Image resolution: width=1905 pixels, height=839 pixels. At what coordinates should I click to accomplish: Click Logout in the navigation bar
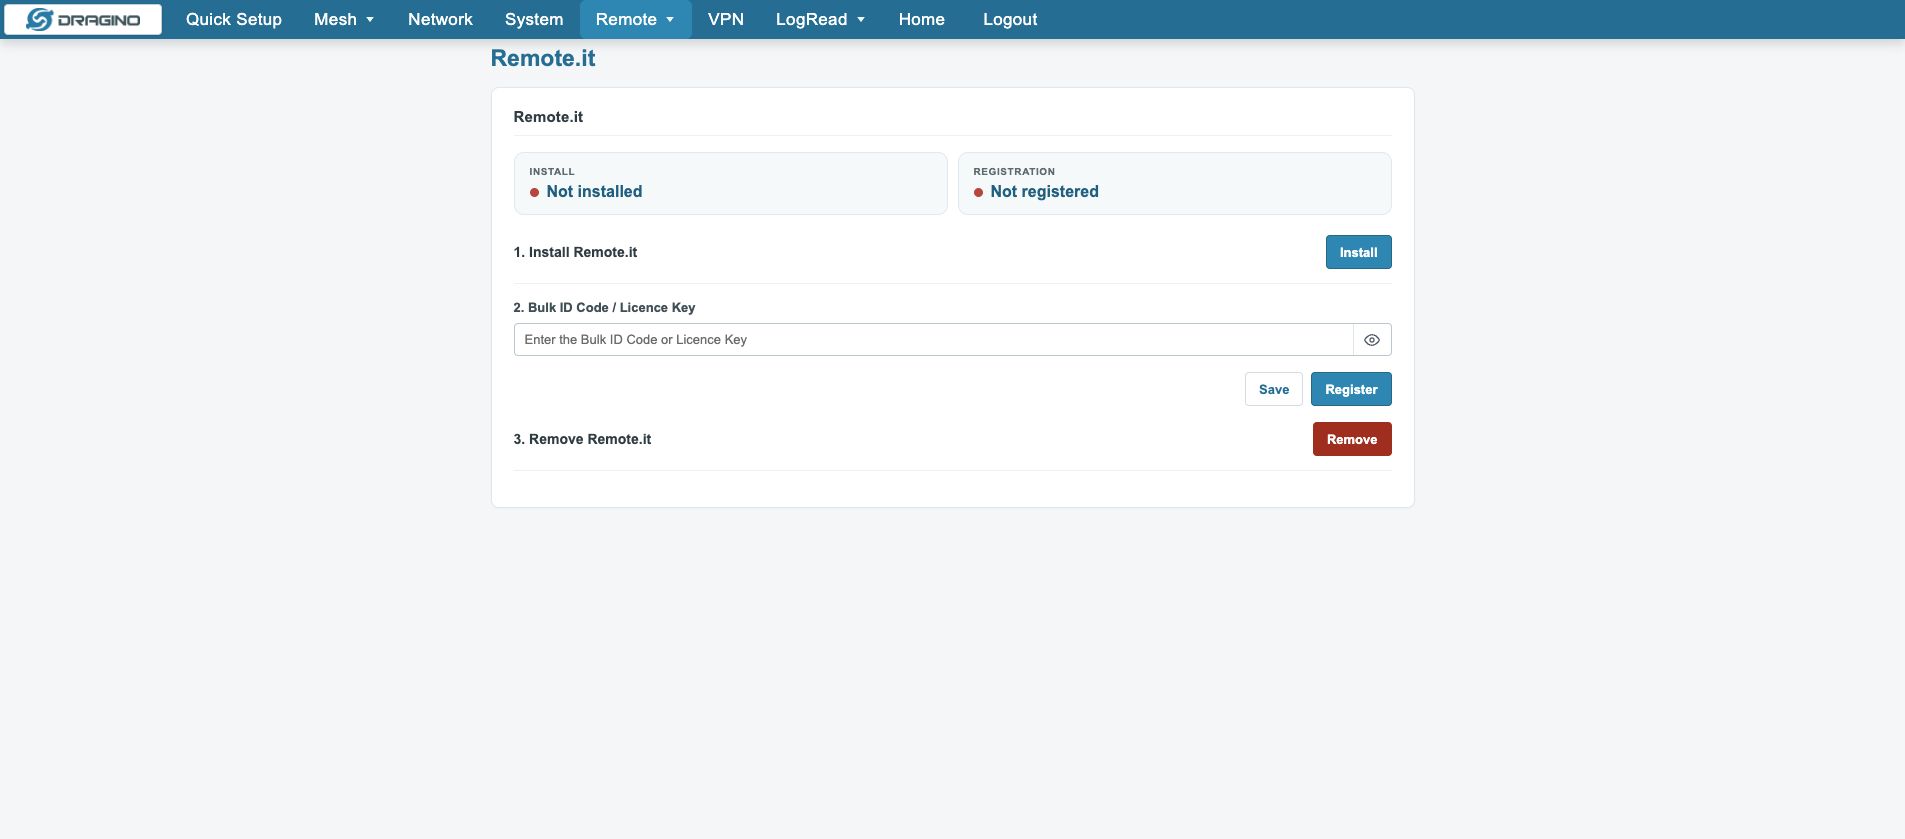point(1010,19)
